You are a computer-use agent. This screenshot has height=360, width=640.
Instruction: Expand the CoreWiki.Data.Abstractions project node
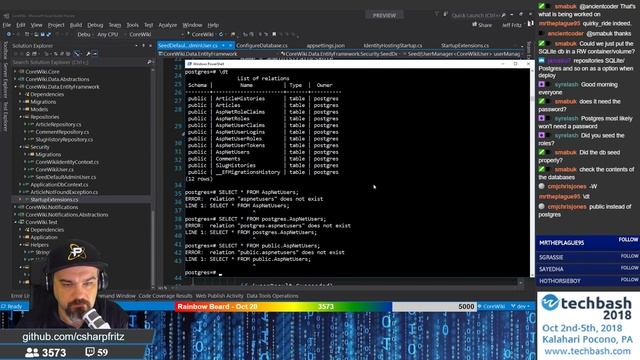tap(16, 79)
